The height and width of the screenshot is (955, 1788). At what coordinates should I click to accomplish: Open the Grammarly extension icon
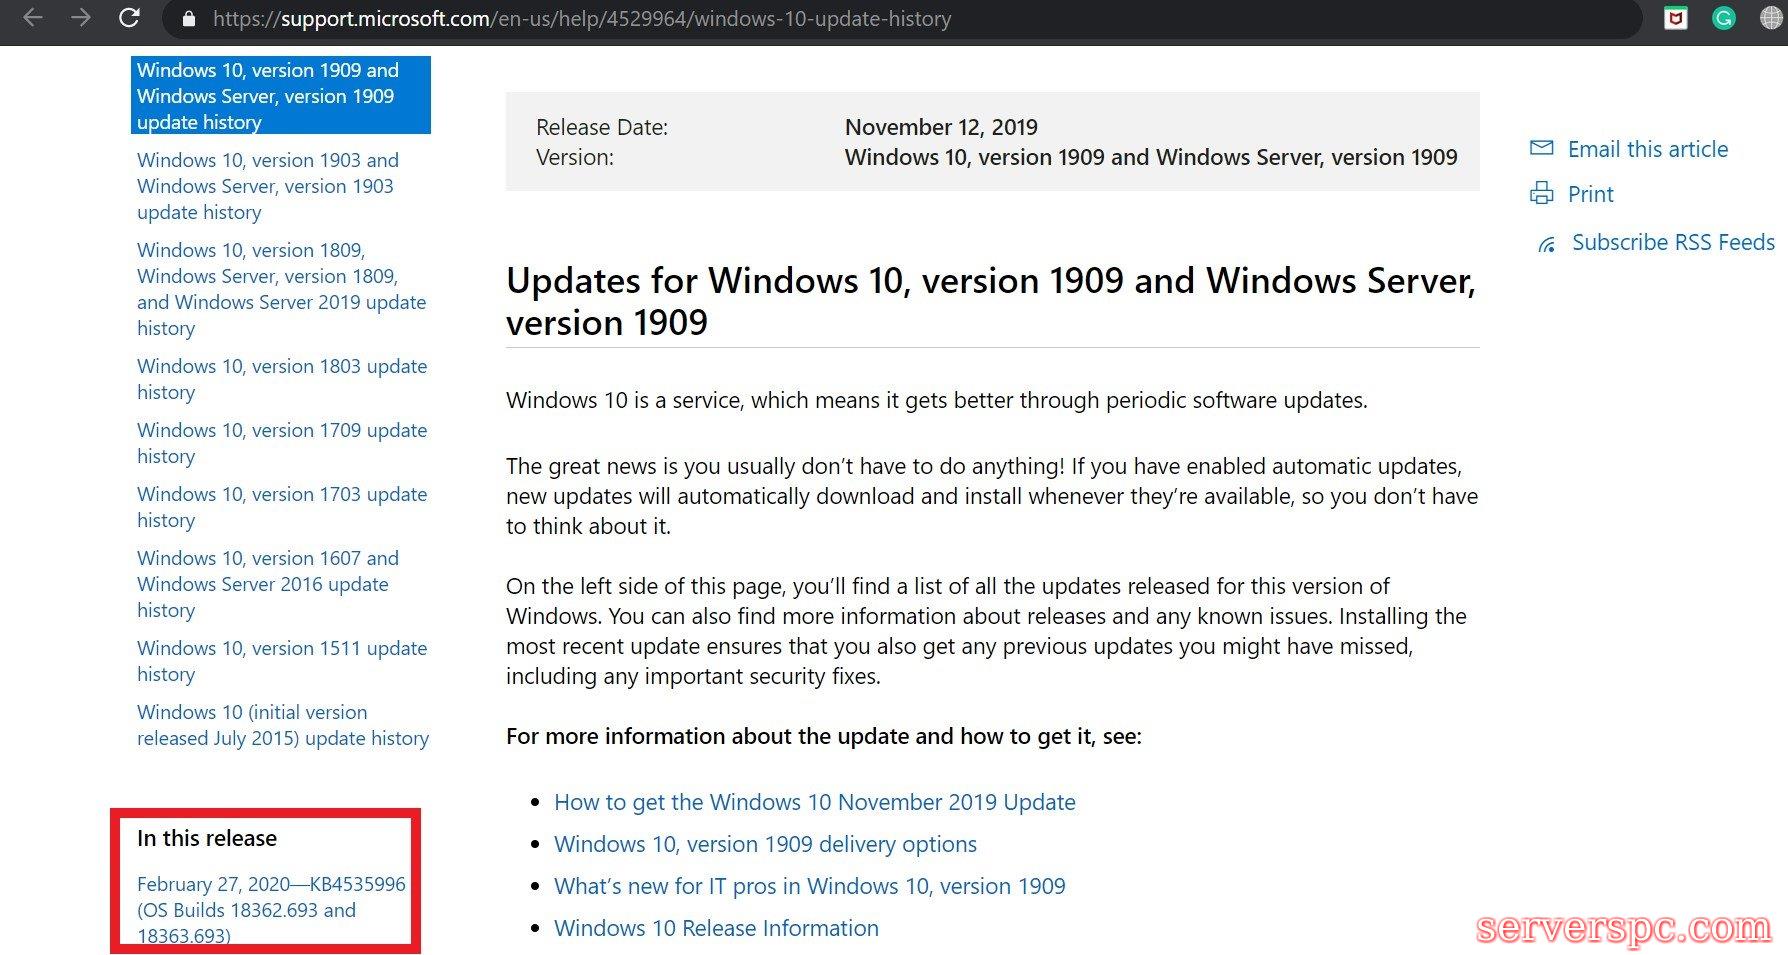pyautogui.click(x=1724, y=18)
